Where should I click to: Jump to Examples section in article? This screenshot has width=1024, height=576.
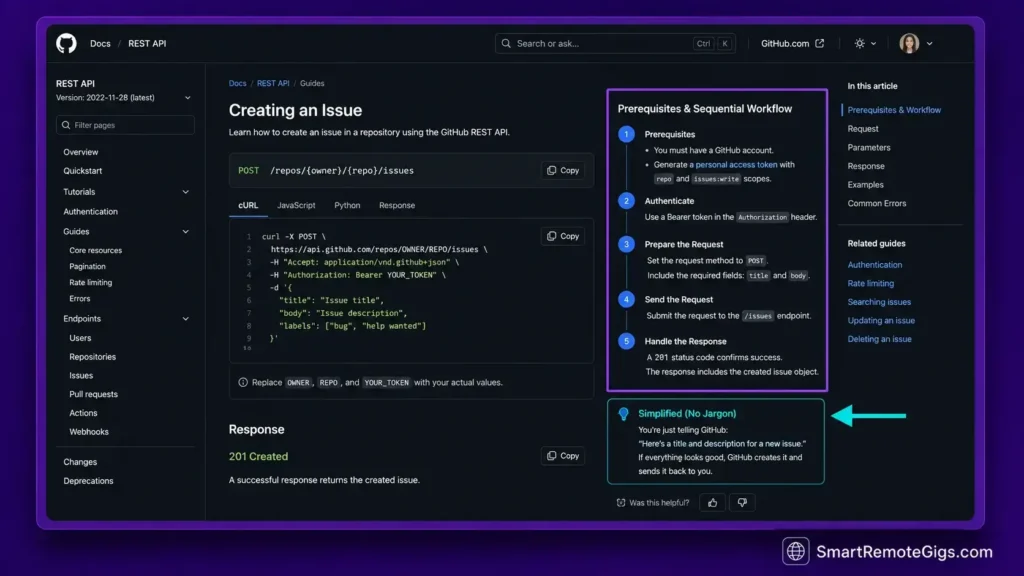point(865,185)
